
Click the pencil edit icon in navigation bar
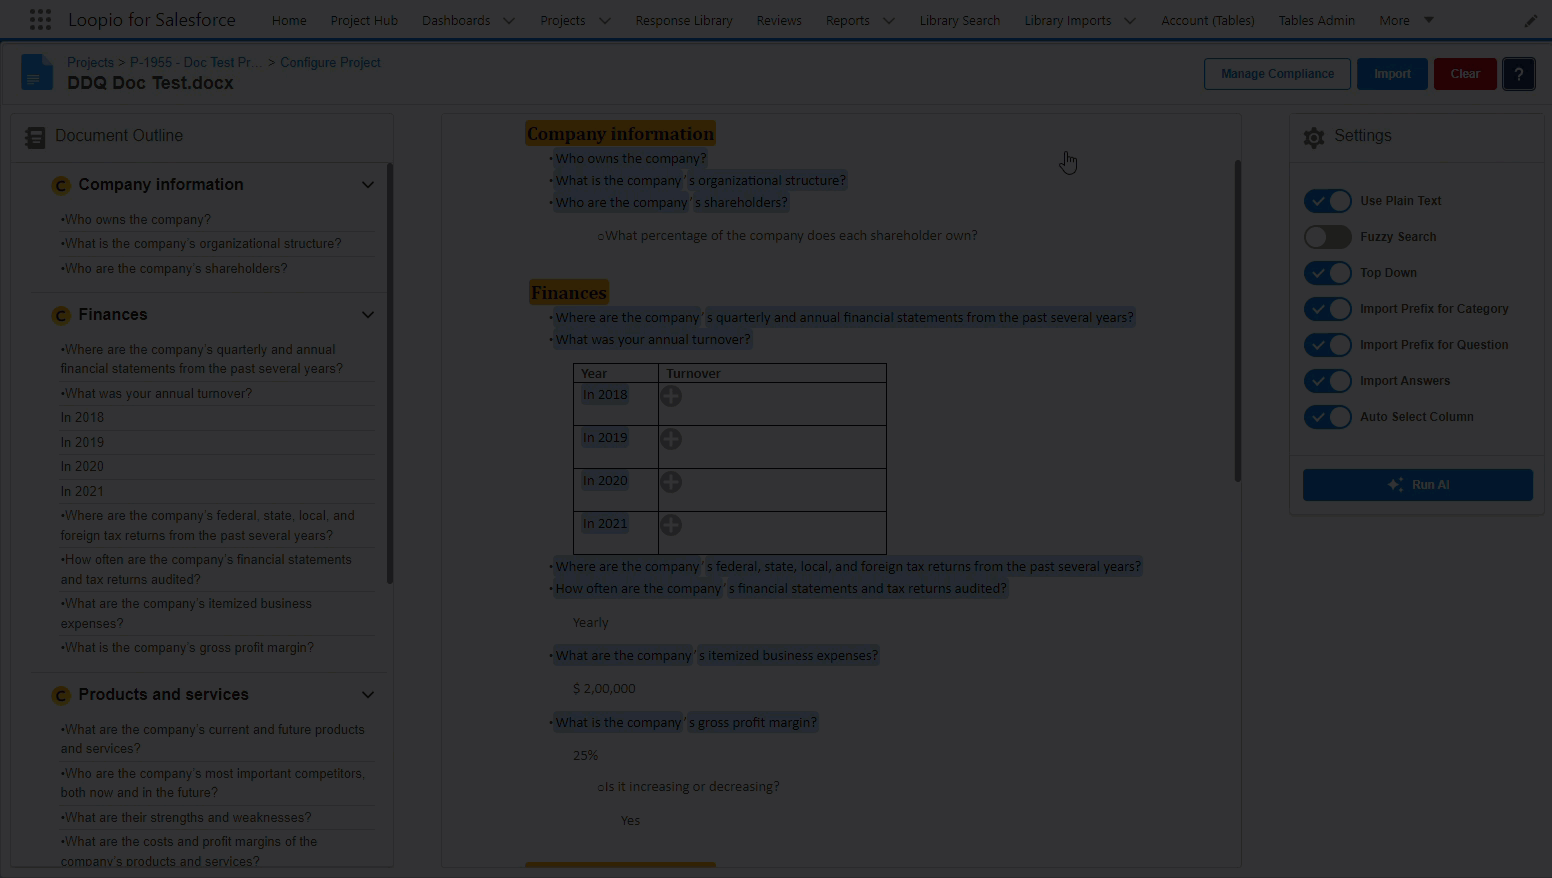pos(1530,20)
